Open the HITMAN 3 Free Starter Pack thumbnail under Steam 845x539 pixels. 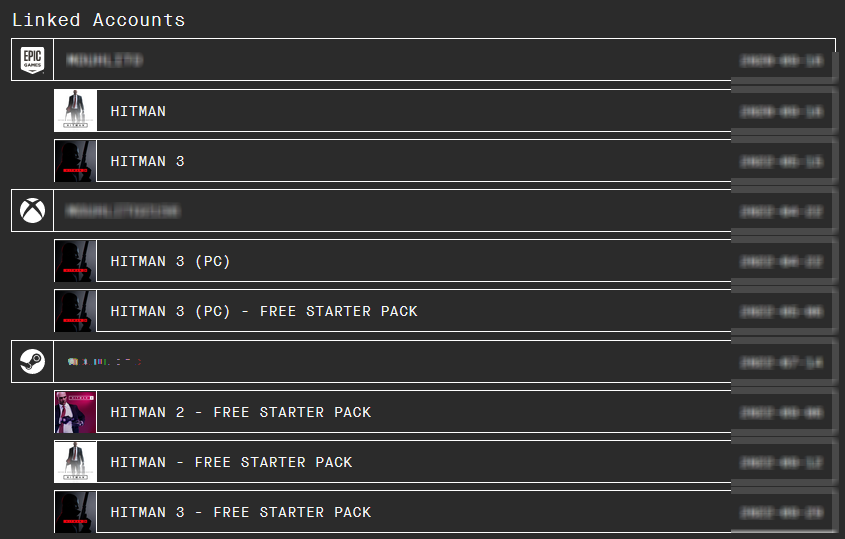tap(75, 512)
